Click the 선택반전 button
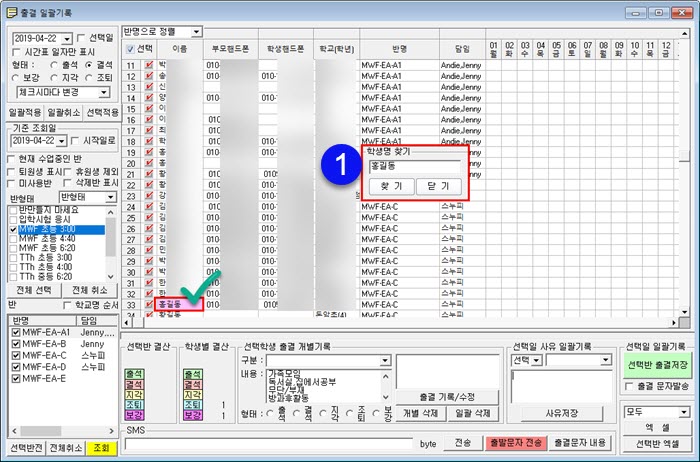700x462 pixels. 26,448
